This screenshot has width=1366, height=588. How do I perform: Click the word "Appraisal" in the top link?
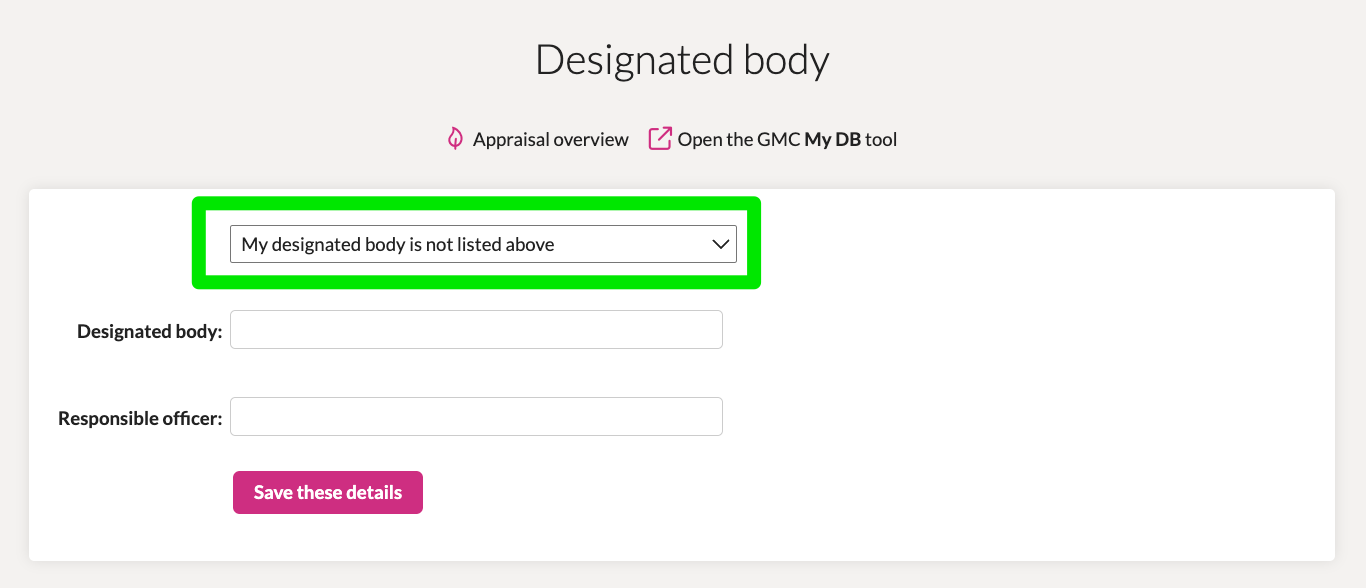[x=510, y=140]
